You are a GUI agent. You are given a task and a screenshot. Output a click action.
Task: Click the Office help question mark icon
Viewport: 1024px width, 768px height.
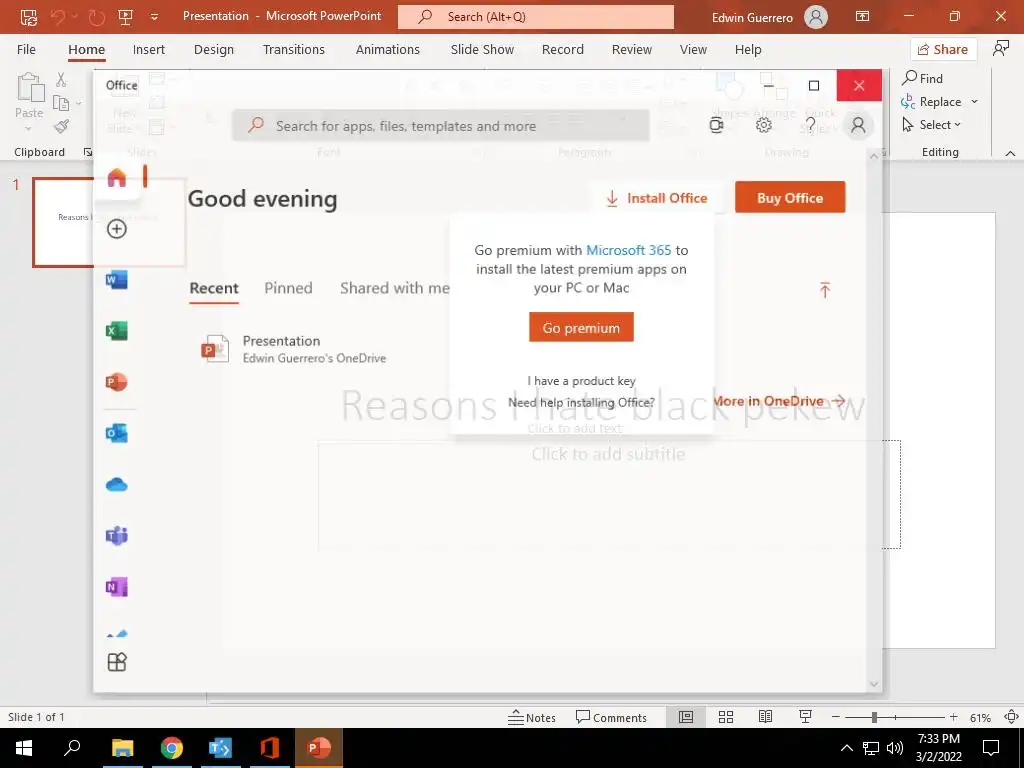[x=810, y=125]
